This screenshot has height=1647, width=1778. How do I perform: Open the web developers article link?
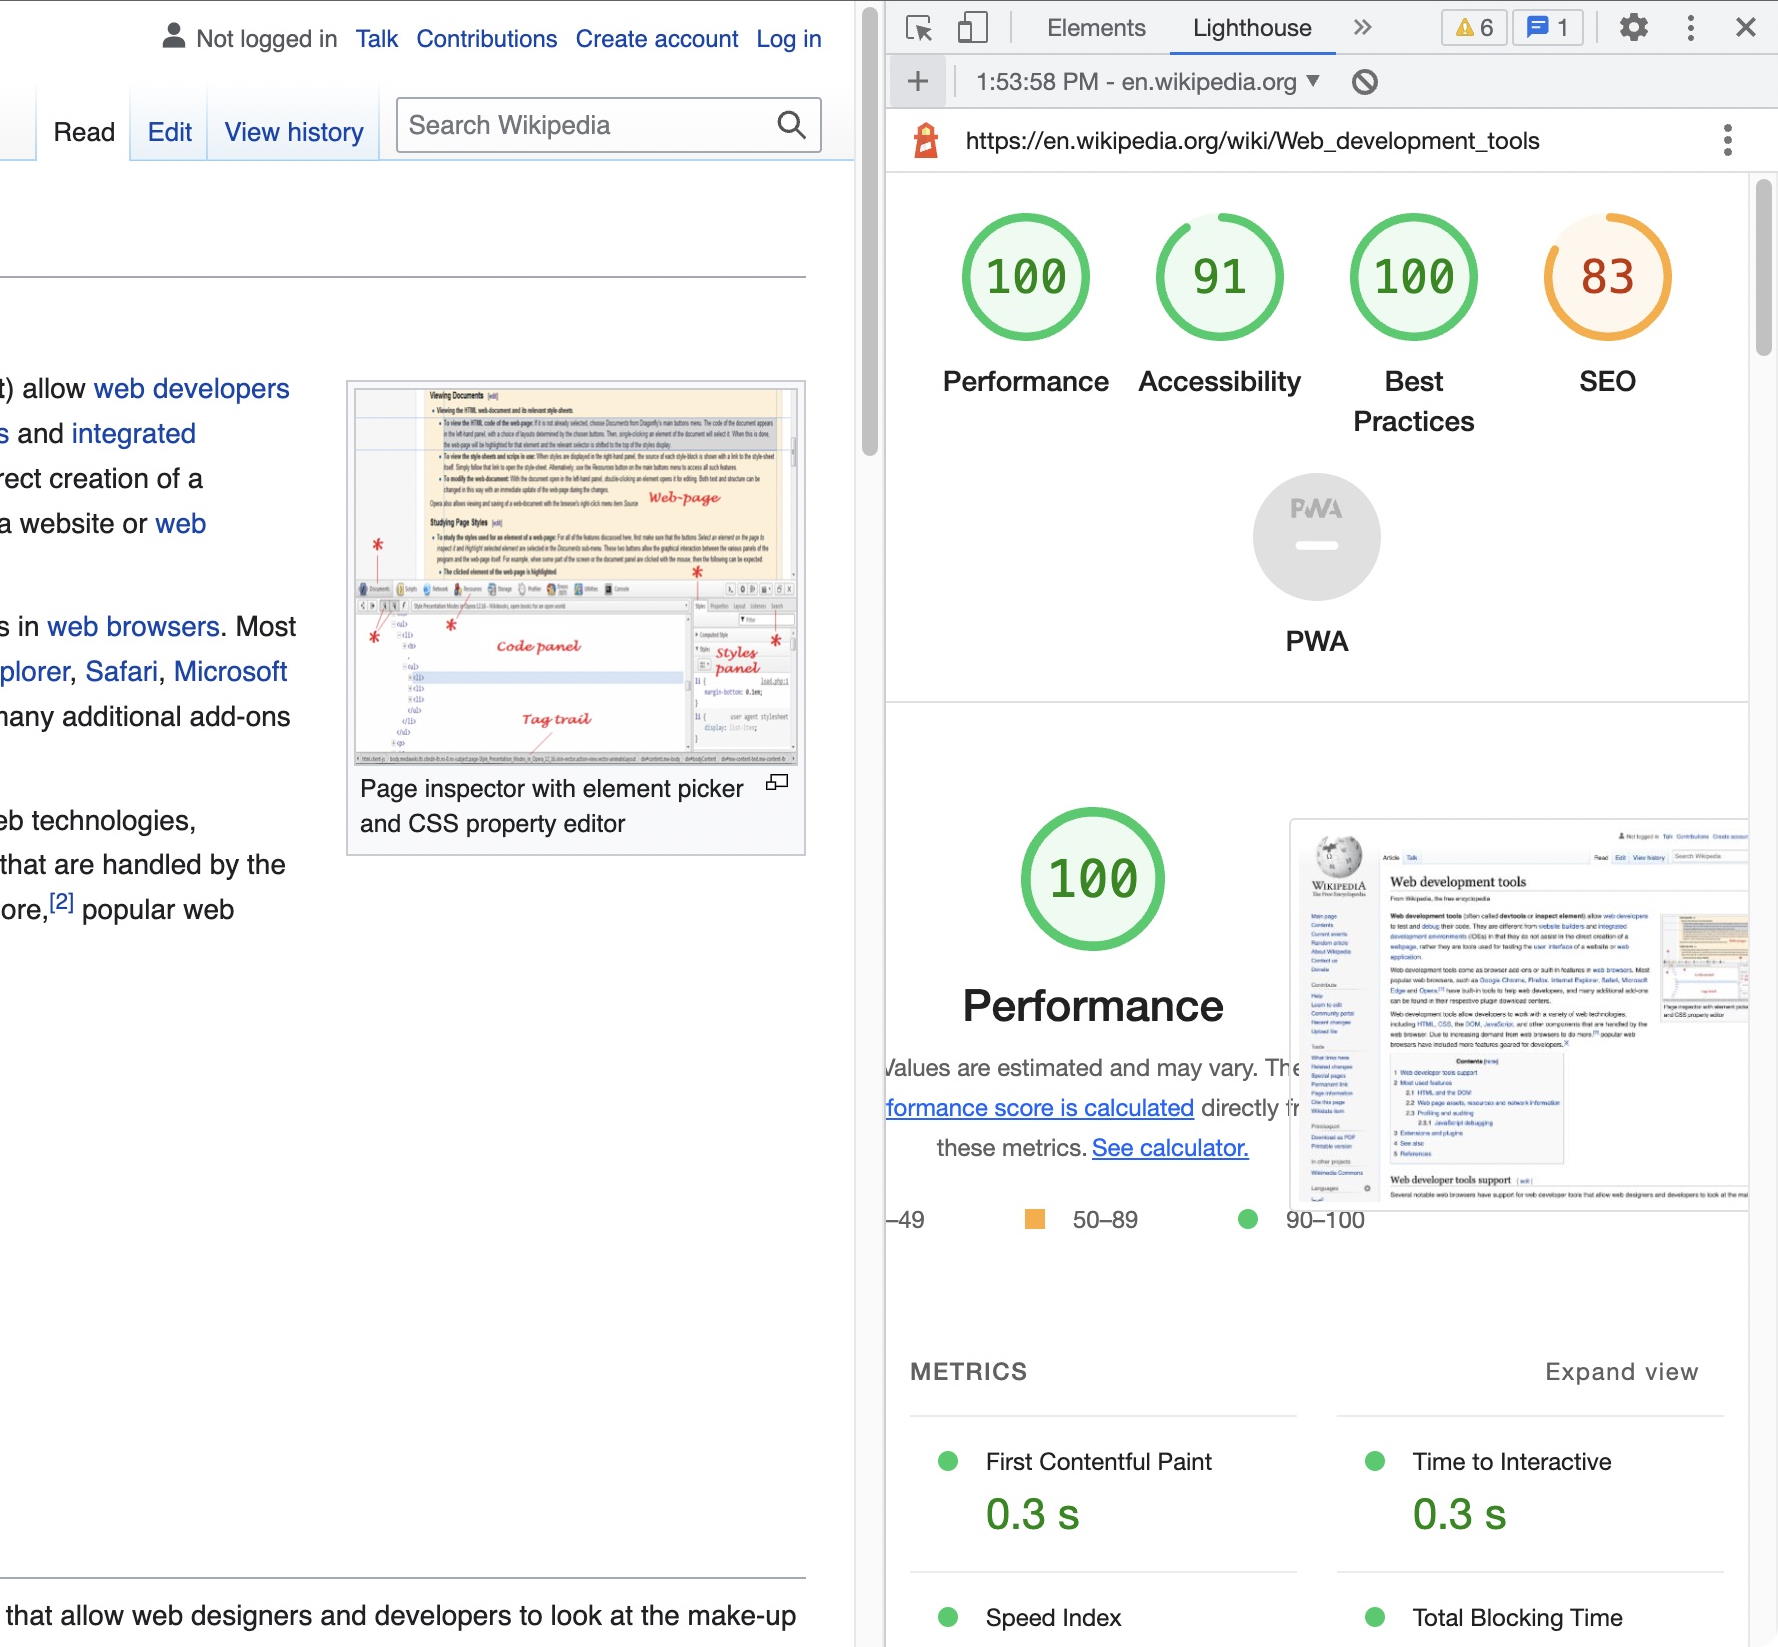pos(191,389)
